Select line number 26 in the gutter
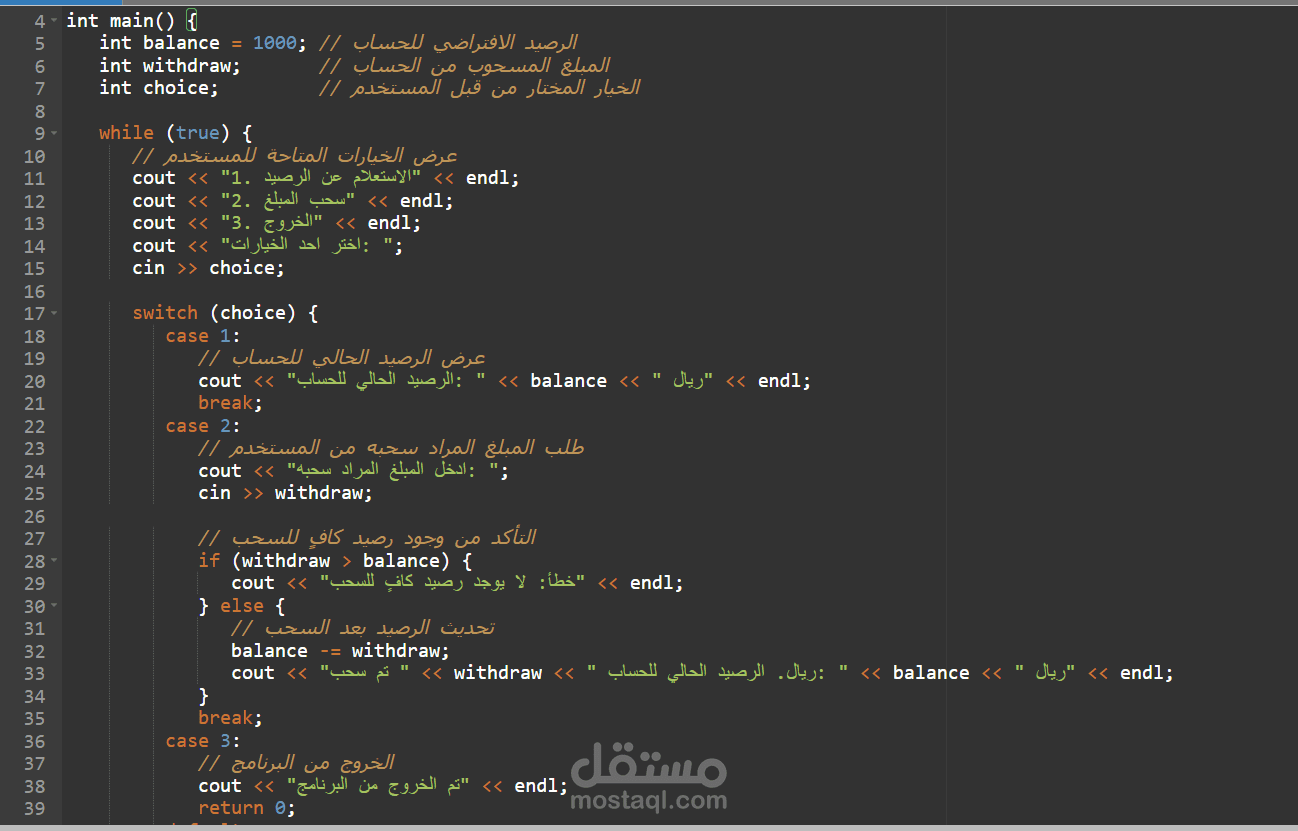This screenshot has width=1298, height=831. tap(34, 516)
